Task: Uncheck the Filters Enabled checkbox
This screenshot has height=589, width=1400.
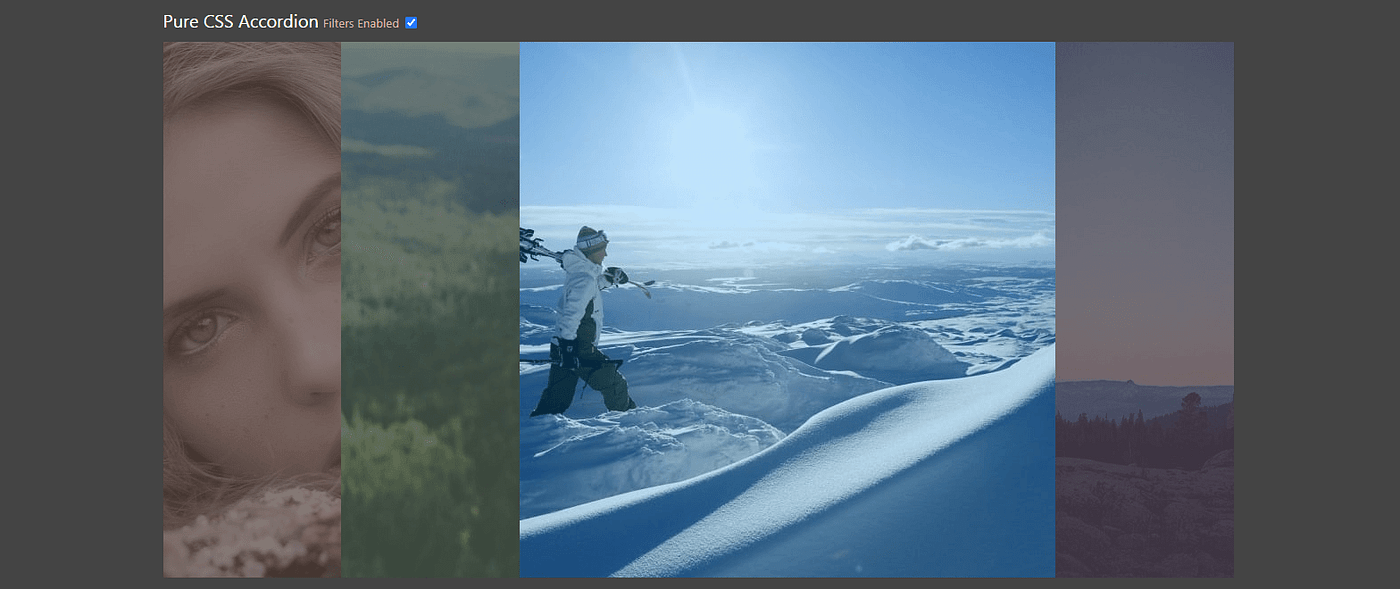Action: (x=411, y=23)
